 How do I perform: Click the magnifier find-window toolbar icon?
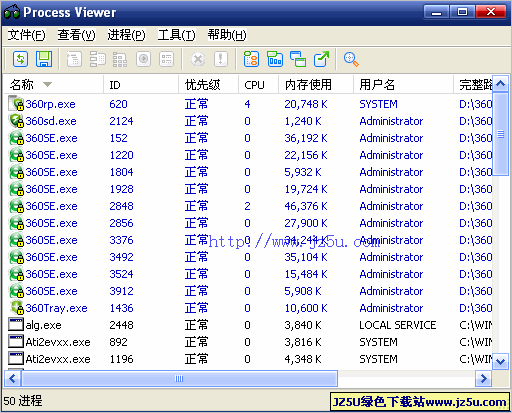351,59
